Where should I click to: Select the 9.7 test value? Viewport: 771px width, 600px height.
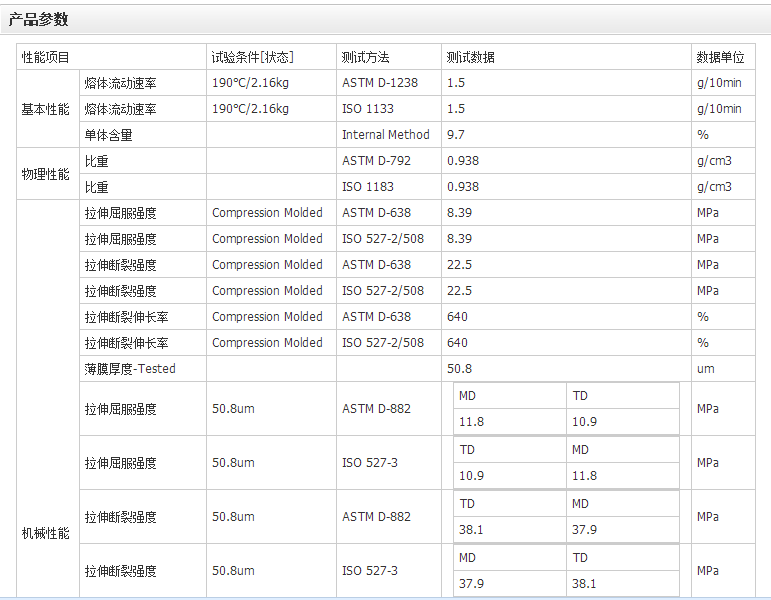click(456, 135)
